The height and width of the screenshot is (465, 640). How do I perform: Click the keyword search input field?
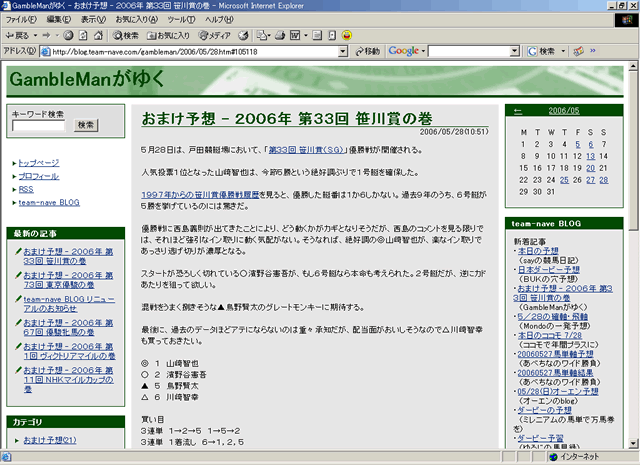[40, 125]
